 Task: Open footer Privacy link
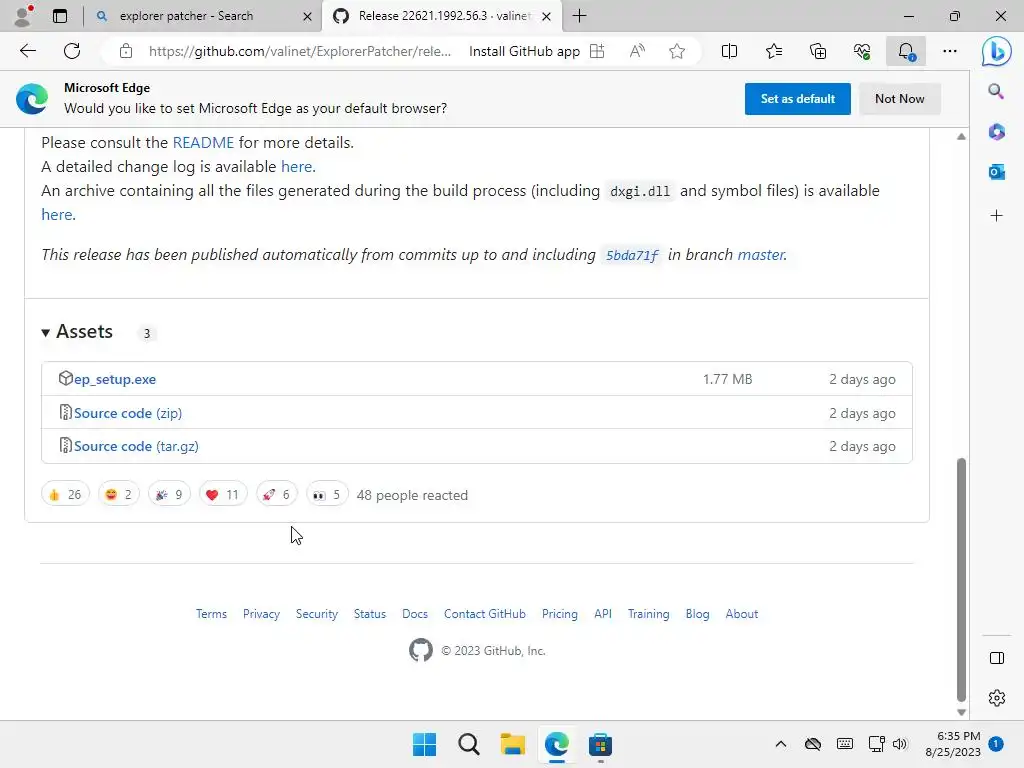[261, 614]
